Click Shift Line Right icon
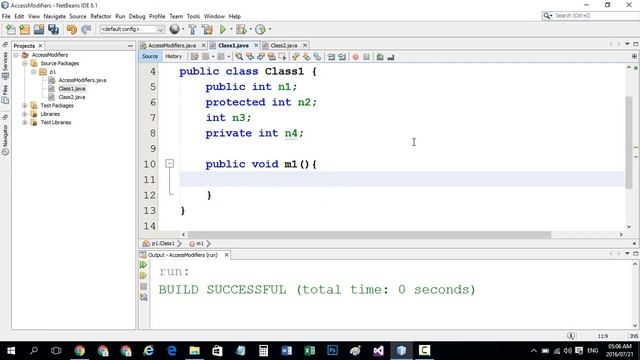The width and height of the screenshot is (640, 360). pyautogui.click(x=342, y=57)
